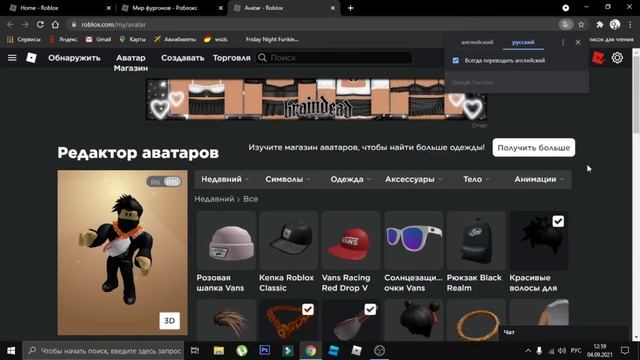Image resolution: width=640 pixels, height=360 pixels.
Task: Open Торговля in top navigation
Action: click(x=231, y=58)
